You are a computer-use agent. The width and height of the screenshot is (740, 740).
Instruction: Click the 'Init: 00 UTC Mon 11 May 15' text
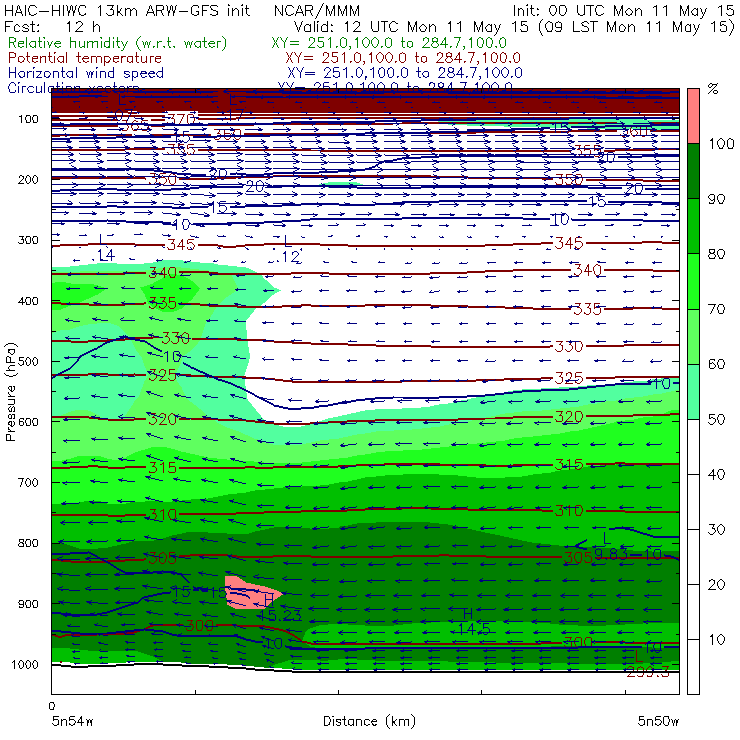[623, 10]
